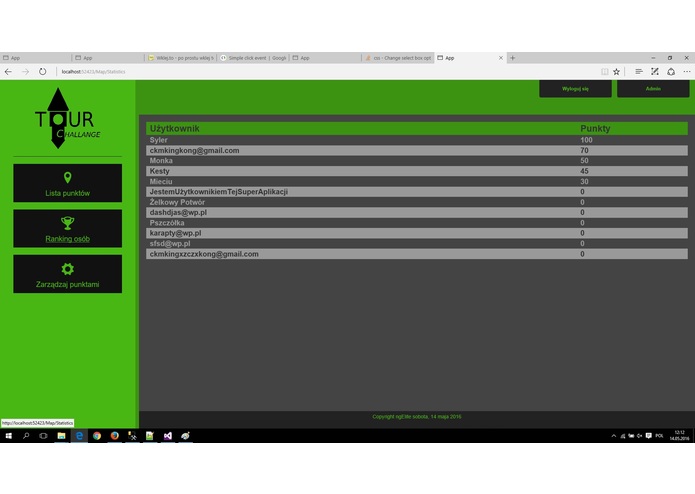Switch to the css Change select box tab
695x494 pixels.
[x=398, y=58]
